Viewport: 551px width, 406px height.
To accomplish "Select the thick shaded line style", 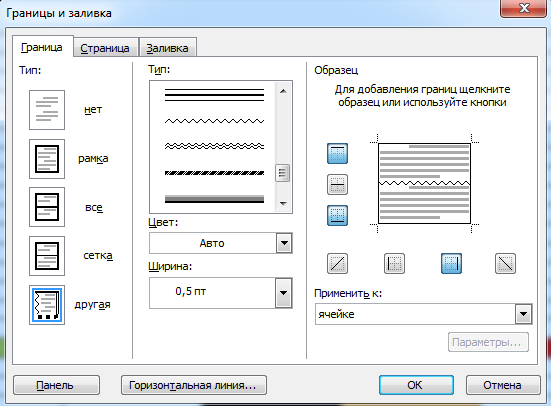I will tap(214, 199).
